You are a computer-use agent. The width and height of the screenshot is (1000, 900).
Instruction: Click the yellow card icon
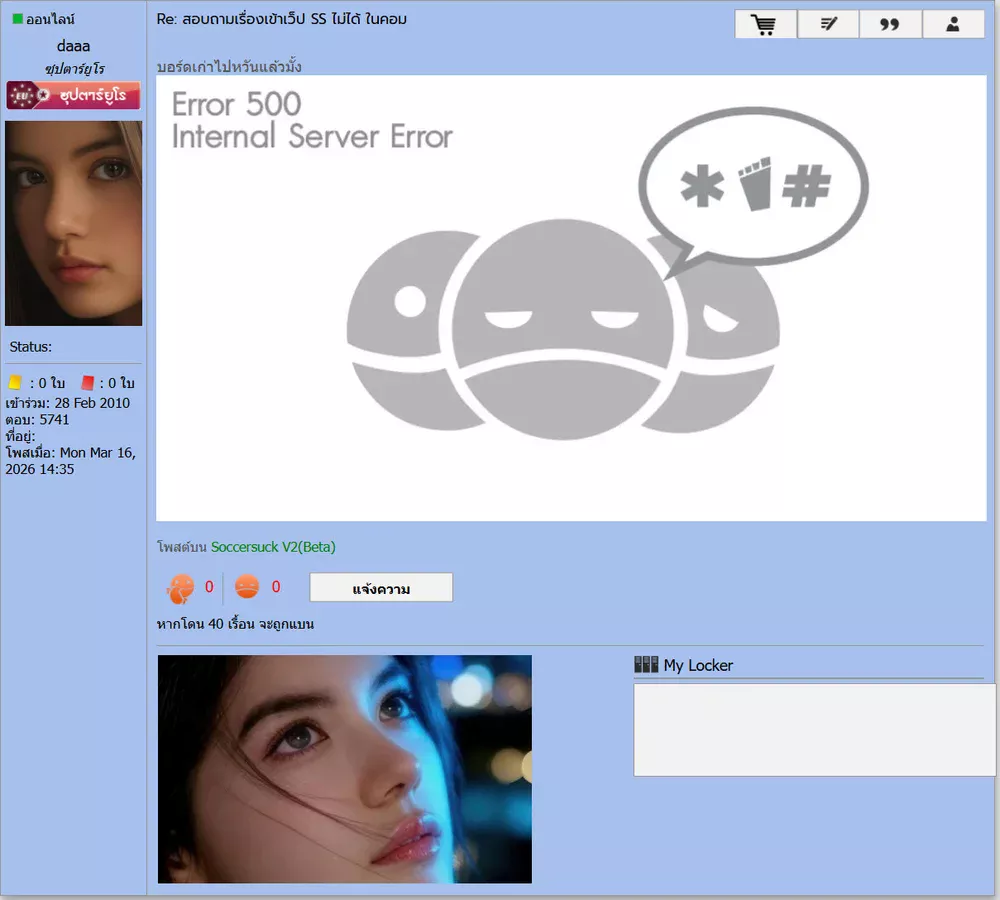point(15,382)
